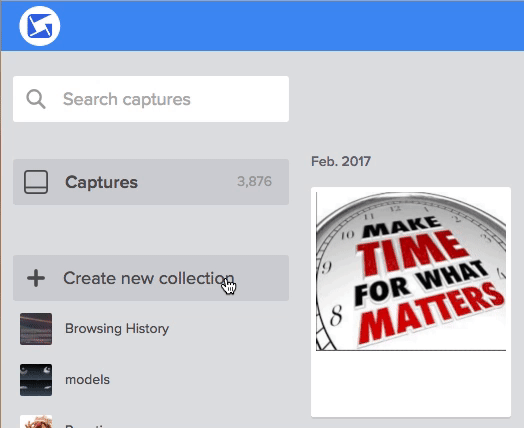Image resolution: width=524 pixels, height=428 pixels.
Task: Select the partially visible third collection thumbnail
Action: (x=36, y=421)
